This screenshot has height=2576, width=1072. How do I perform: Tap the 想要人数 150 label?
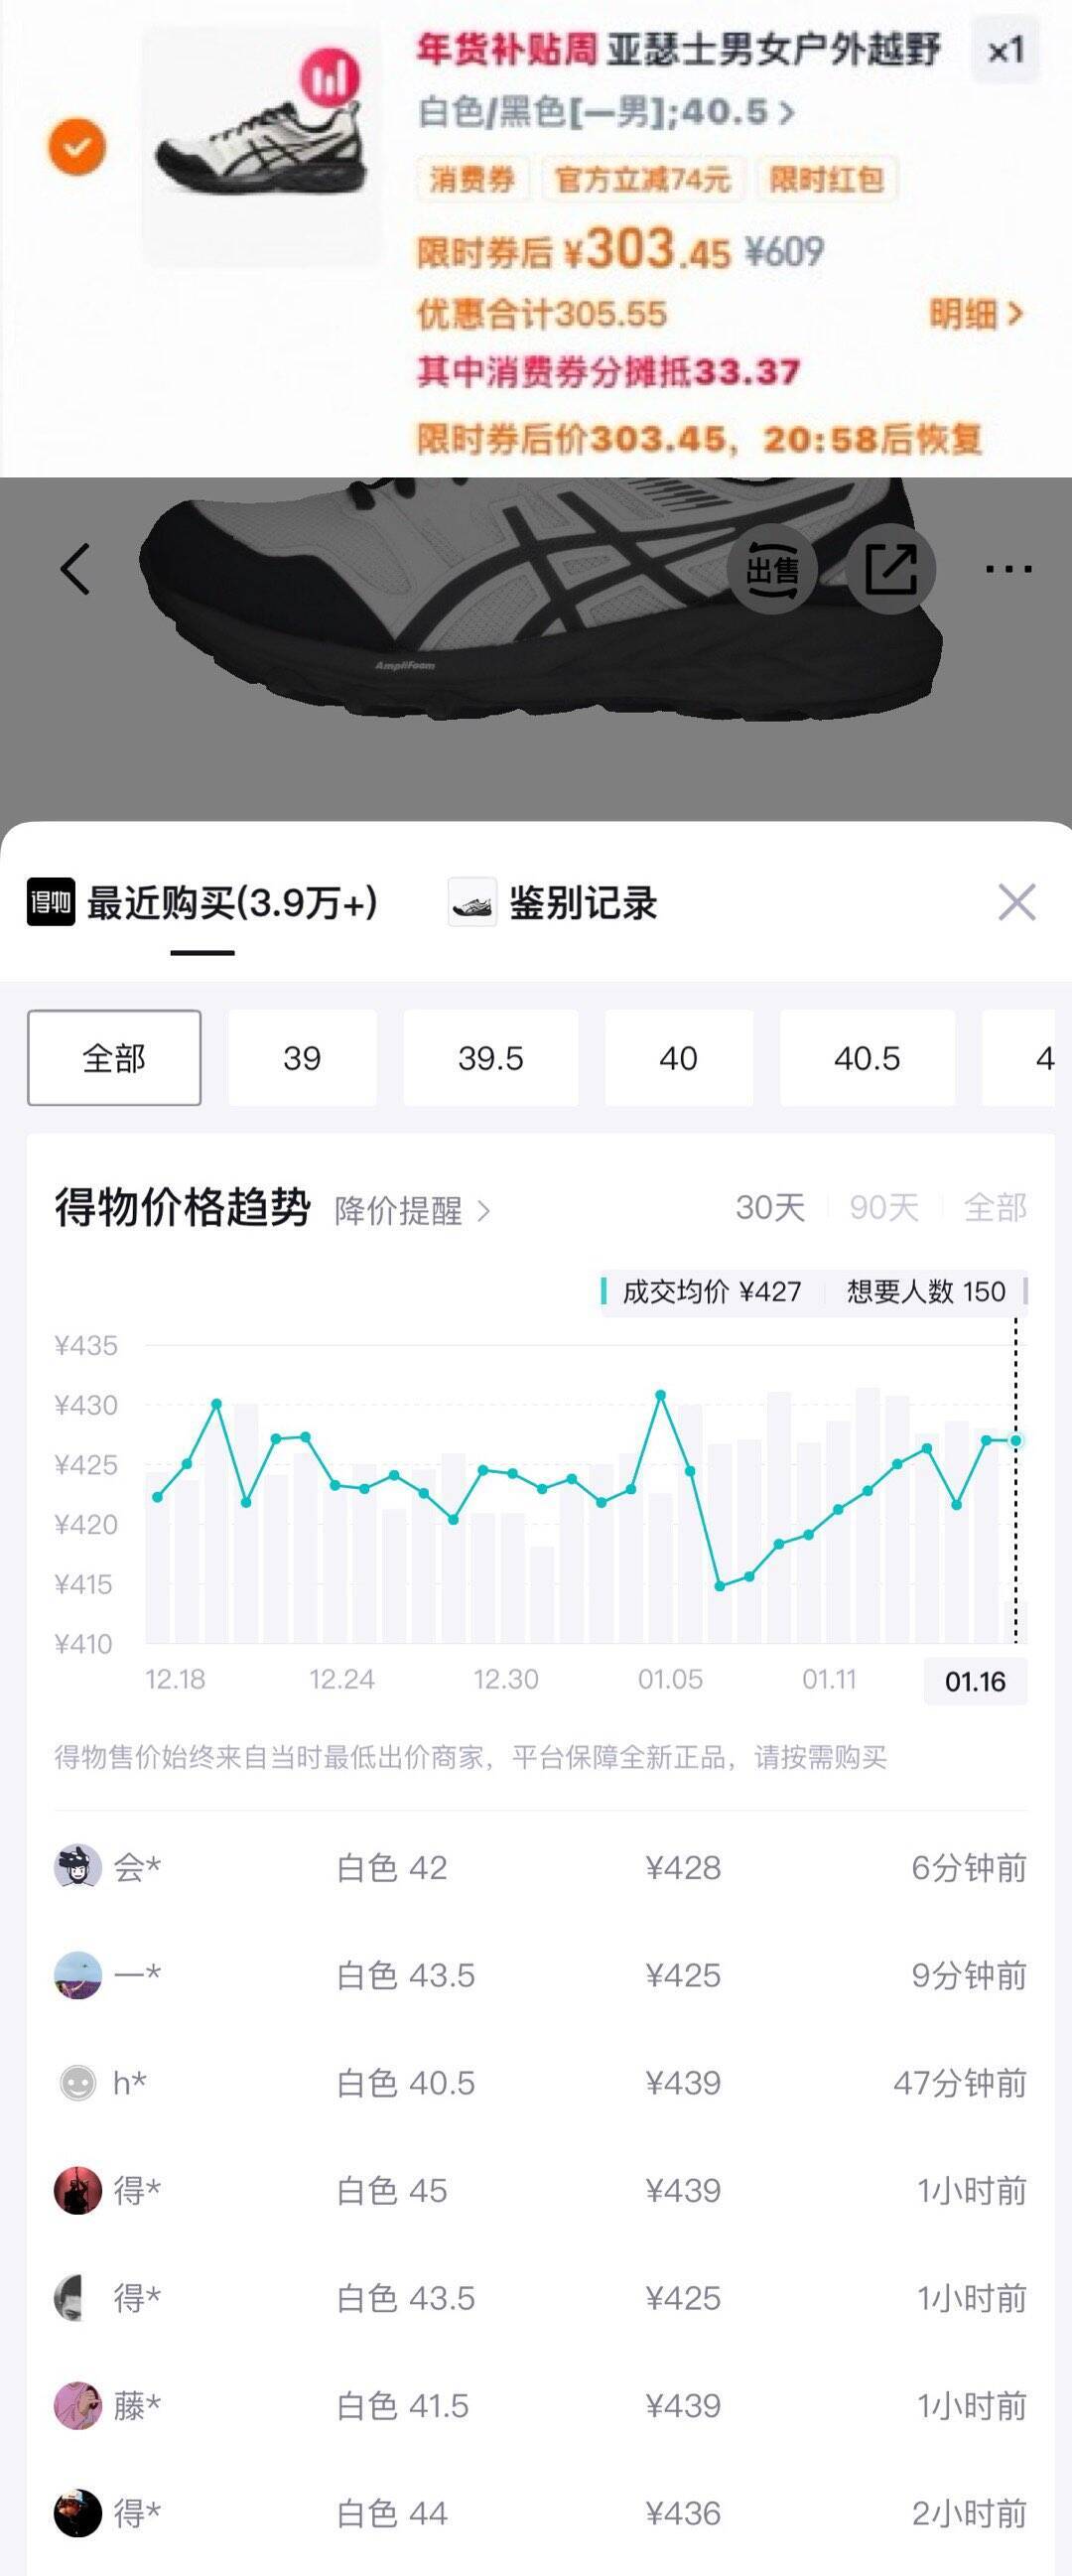(x=926, y=1291)
